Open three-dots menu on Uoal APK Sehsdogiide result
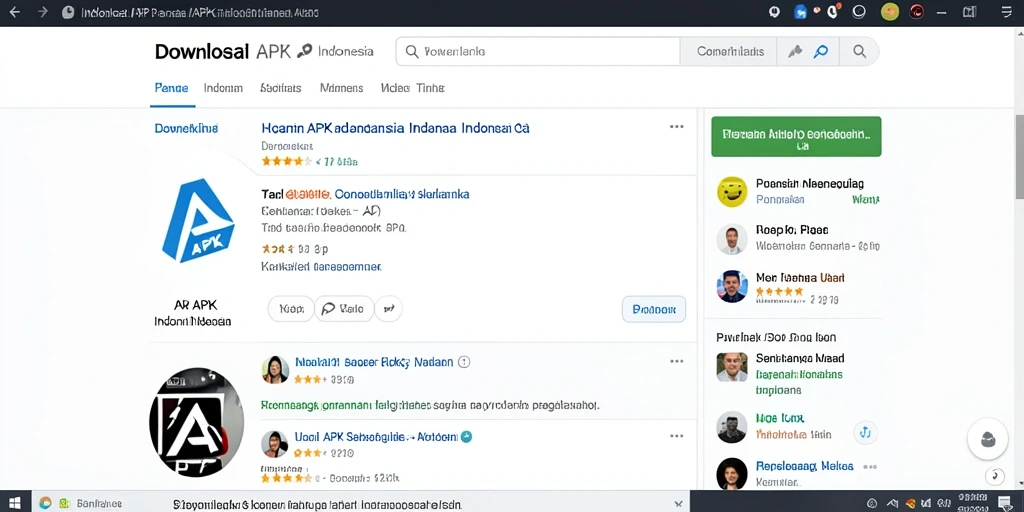 tap(677, 436)
